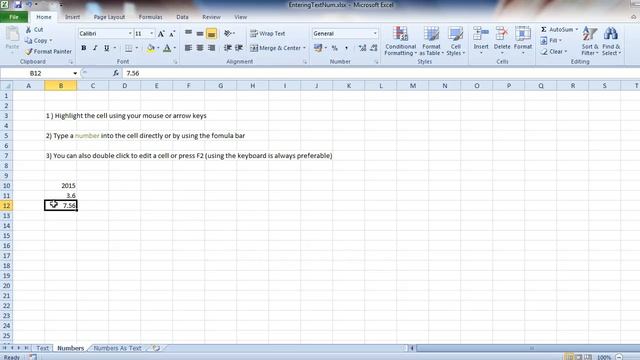Click the Save icon in Quick Access Toolbar
Screen dimensions: 640x360
(x=18, y=5)
